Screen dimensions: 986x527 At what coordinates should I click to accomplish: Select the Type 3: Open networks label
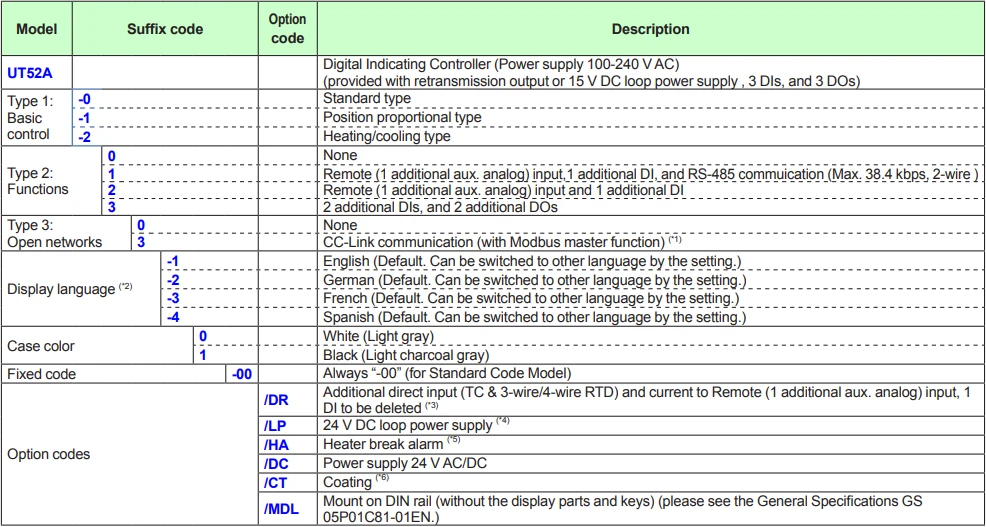point(55,233)
